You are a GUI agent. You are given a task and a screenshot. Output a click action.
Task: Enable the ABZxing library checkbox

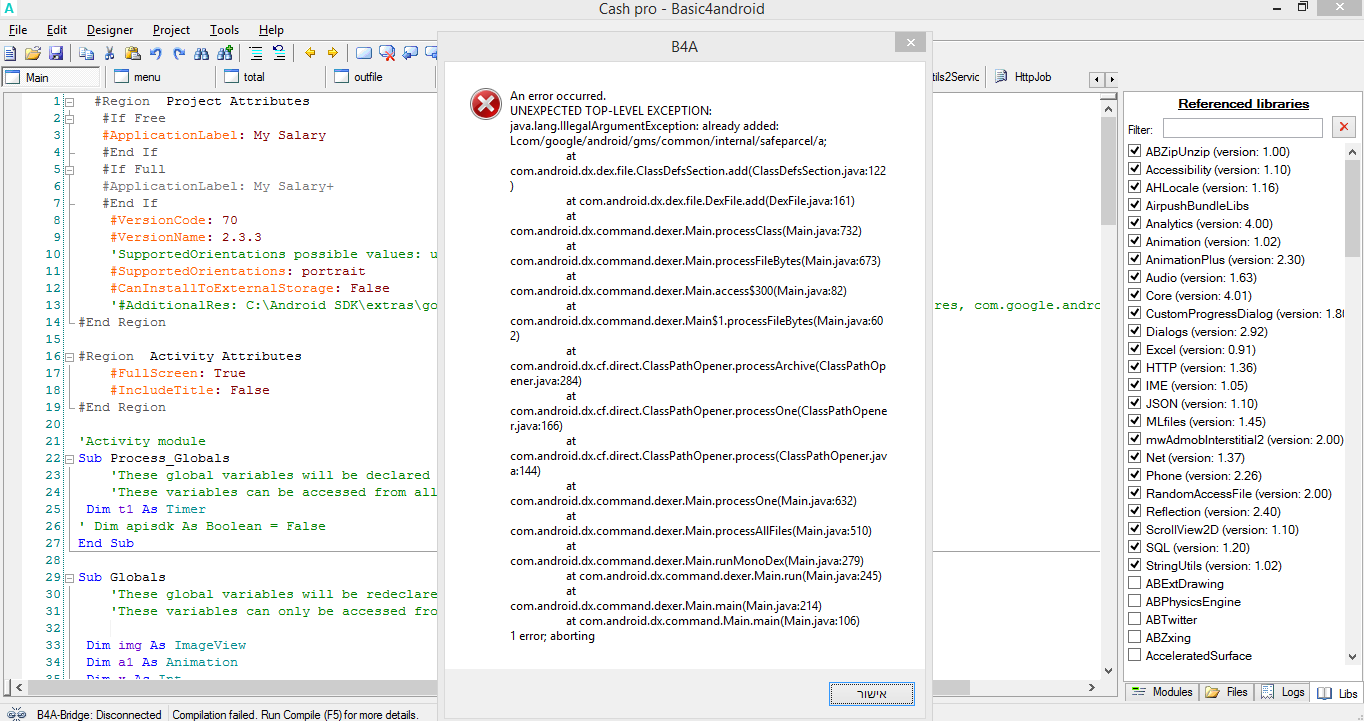[1135, 637]
